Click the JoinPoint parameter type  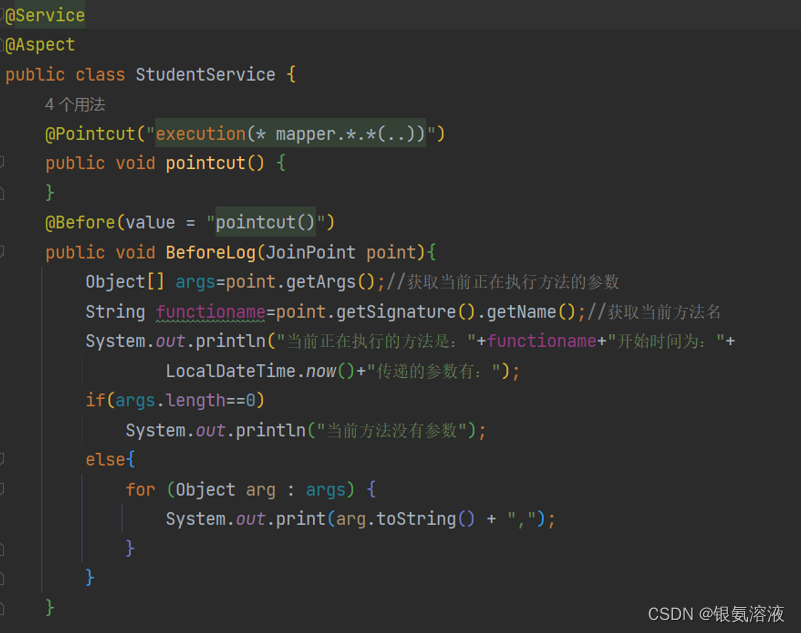(311, 252)
